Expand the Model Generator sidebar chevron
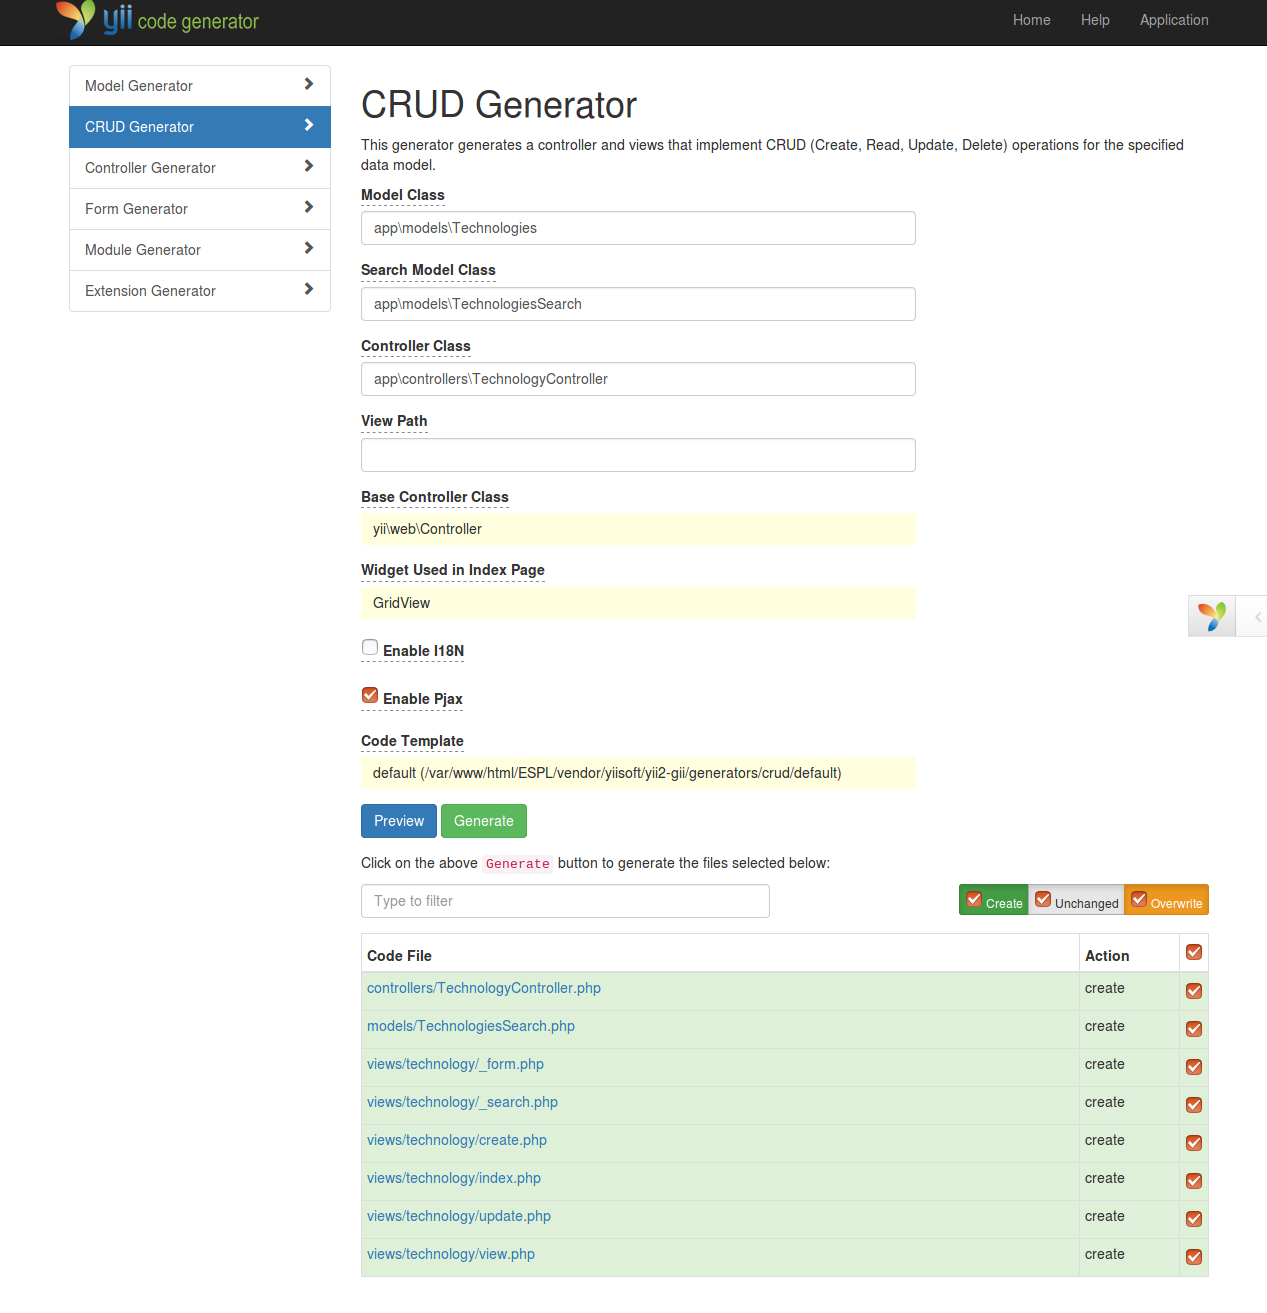The image size is (1267, 1313). point(308,85)
